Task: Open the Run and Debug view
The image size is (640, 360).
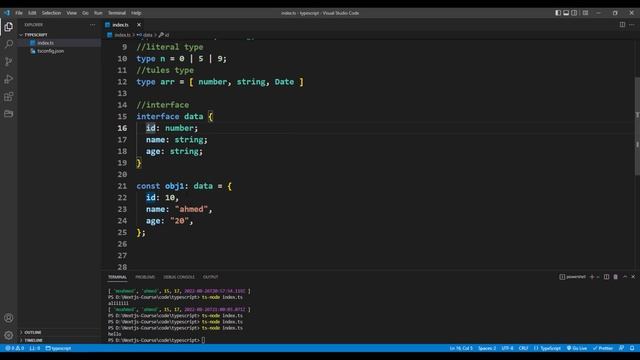Action: point(9,79)
